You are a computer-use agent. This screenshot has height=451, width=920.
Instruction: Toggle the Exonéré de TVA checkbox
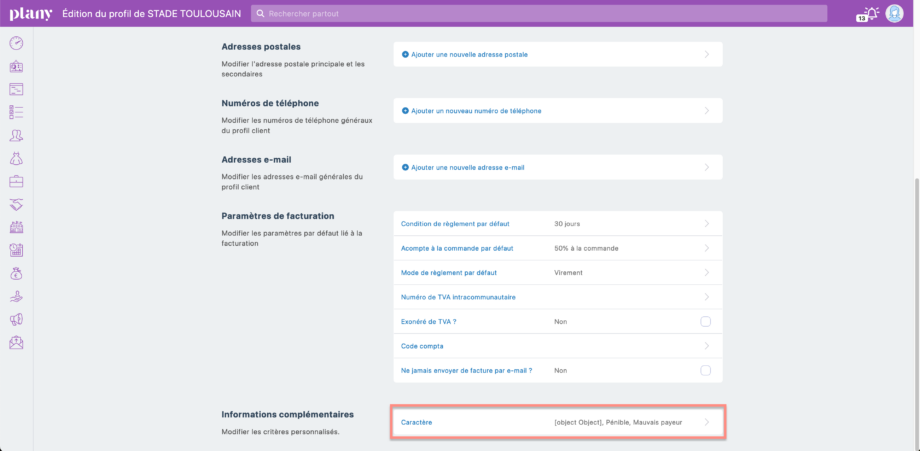click(x=705, y=321)
